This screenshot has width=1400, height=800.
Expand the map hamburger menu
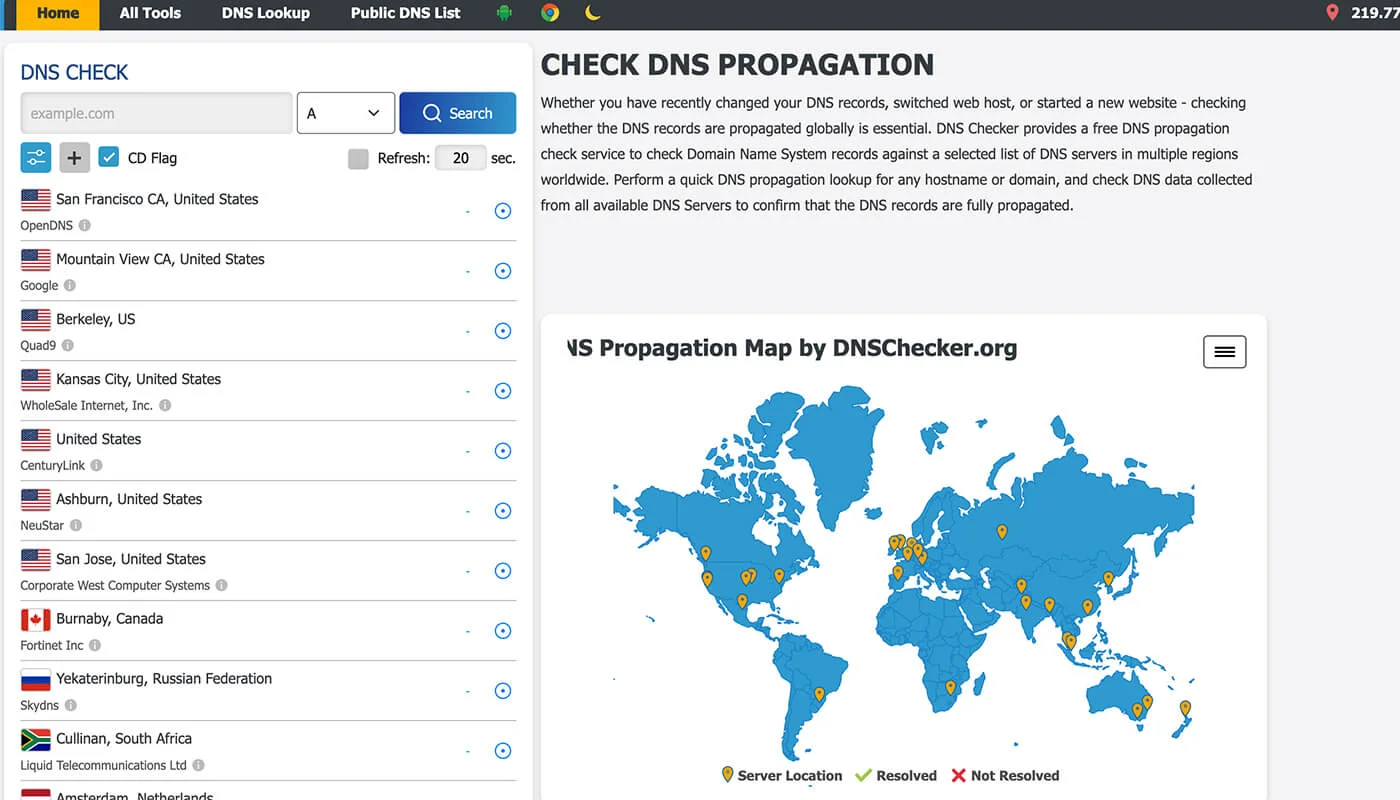[x=1224, y=352]
